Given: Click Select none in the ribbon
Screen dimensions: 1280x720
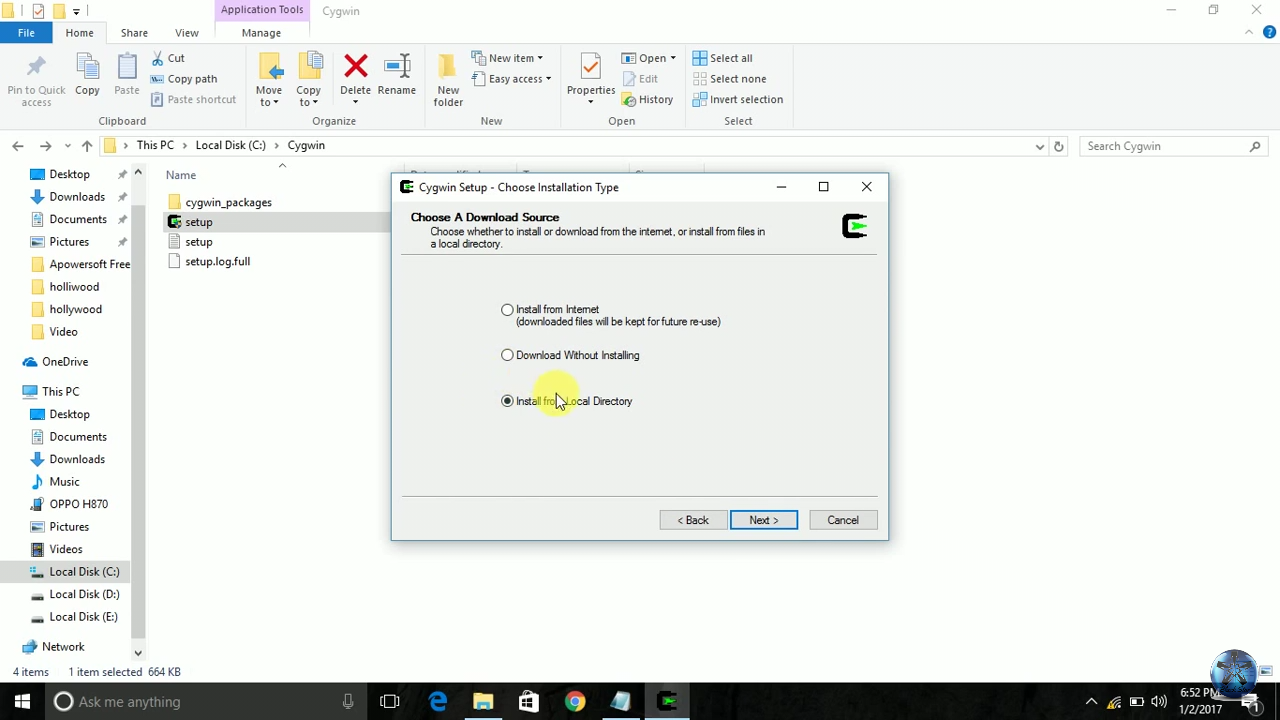Looking at the screenshot, I should (x=729, y=79).
